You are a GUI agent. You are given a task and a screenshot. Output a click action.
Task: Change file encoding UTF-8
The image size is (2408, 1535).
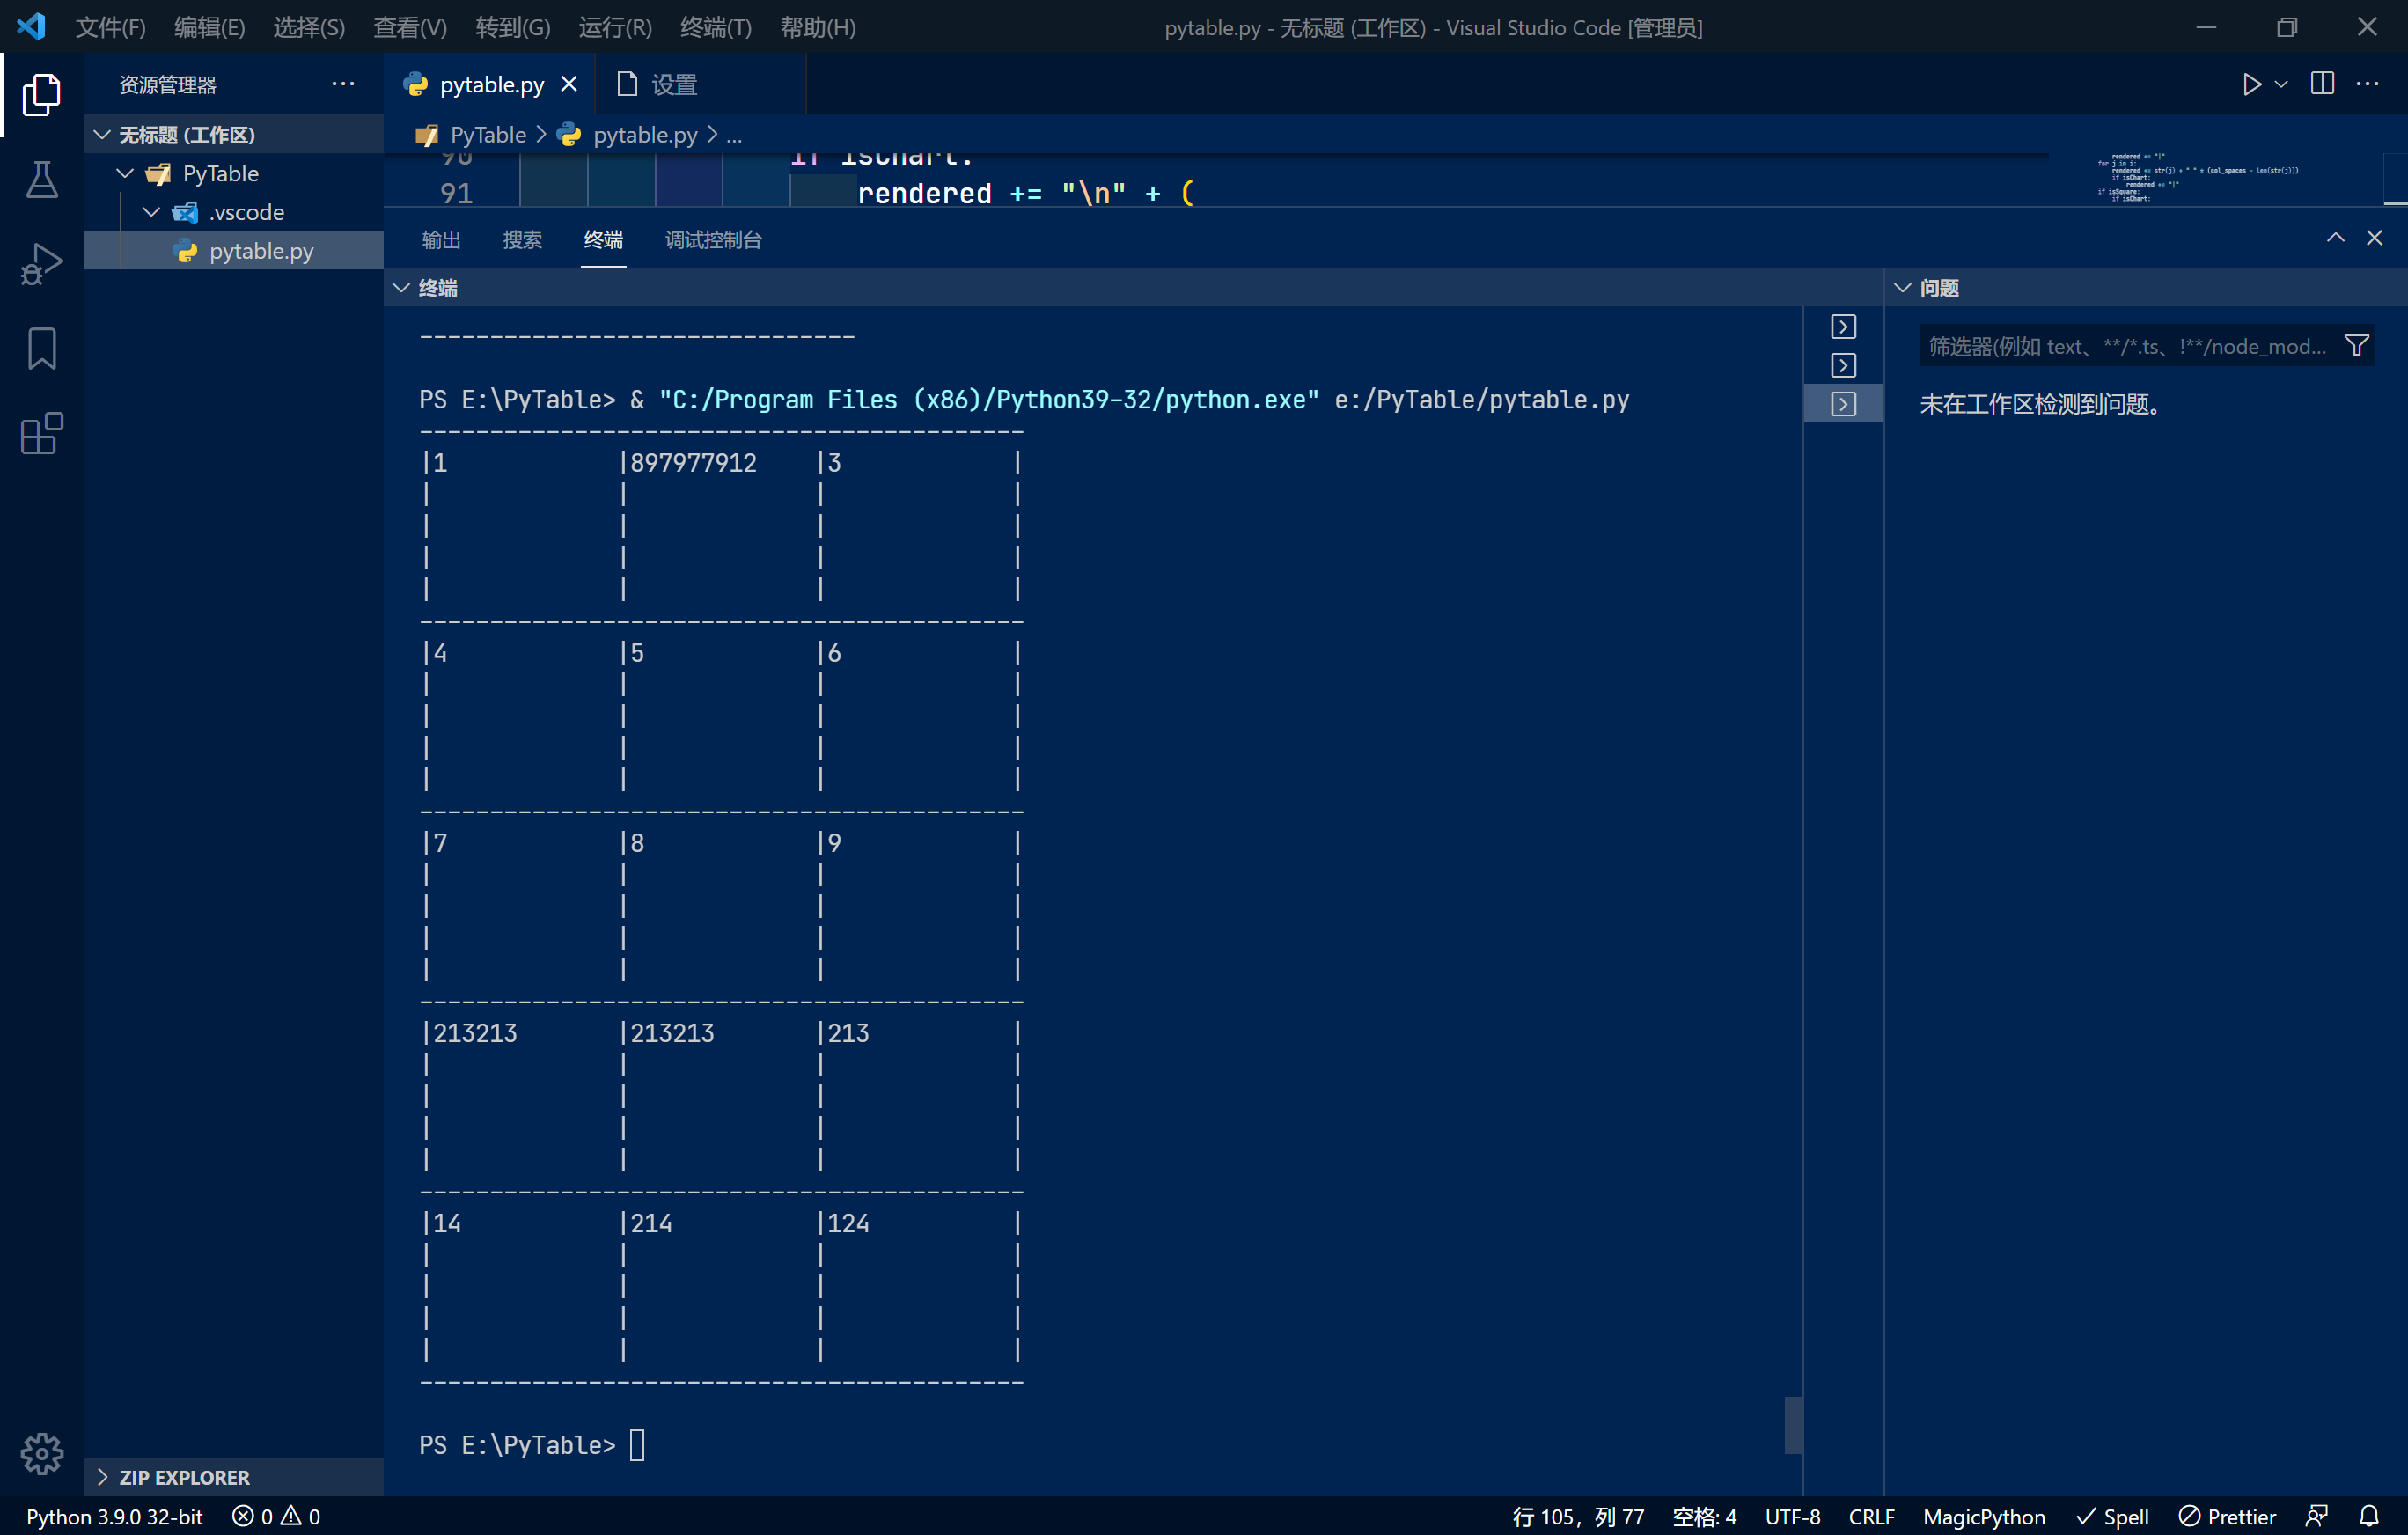tap(1792, 1516)
